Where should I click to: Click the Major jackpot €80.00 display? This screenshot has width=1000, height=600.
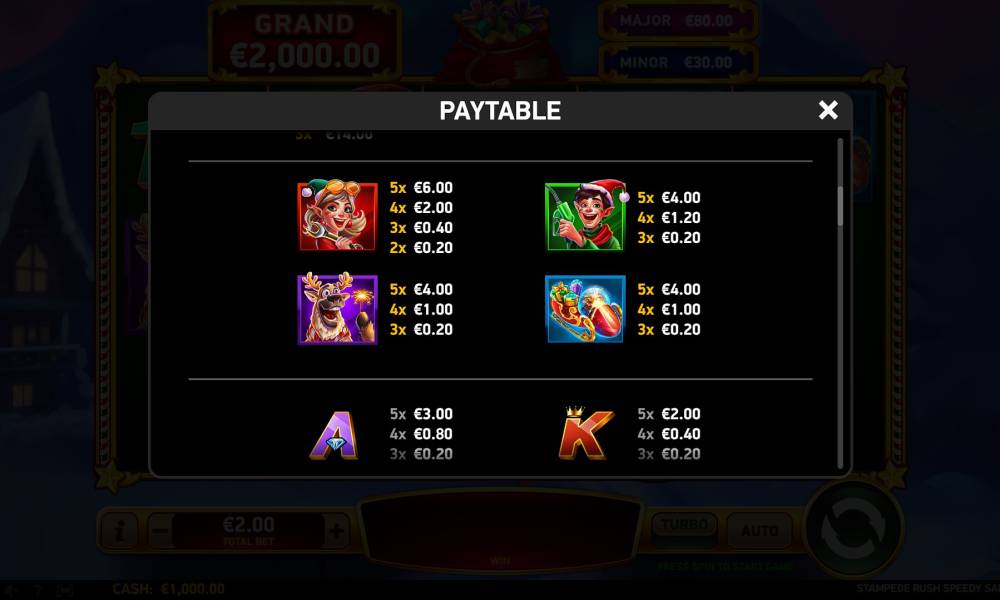pos(677,21)
